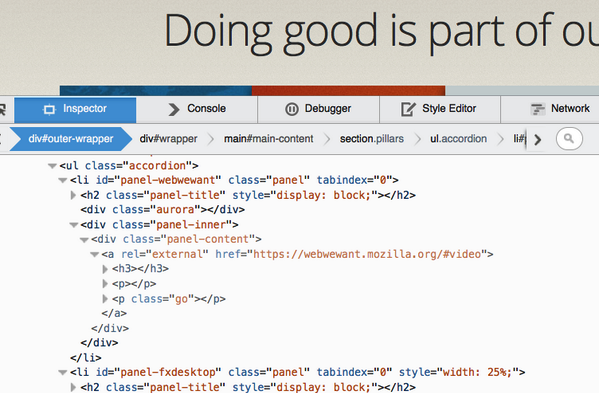Collapse the li panel-fxdesktop node
This screenshot has height=393, width=599.
coord(63,372)
